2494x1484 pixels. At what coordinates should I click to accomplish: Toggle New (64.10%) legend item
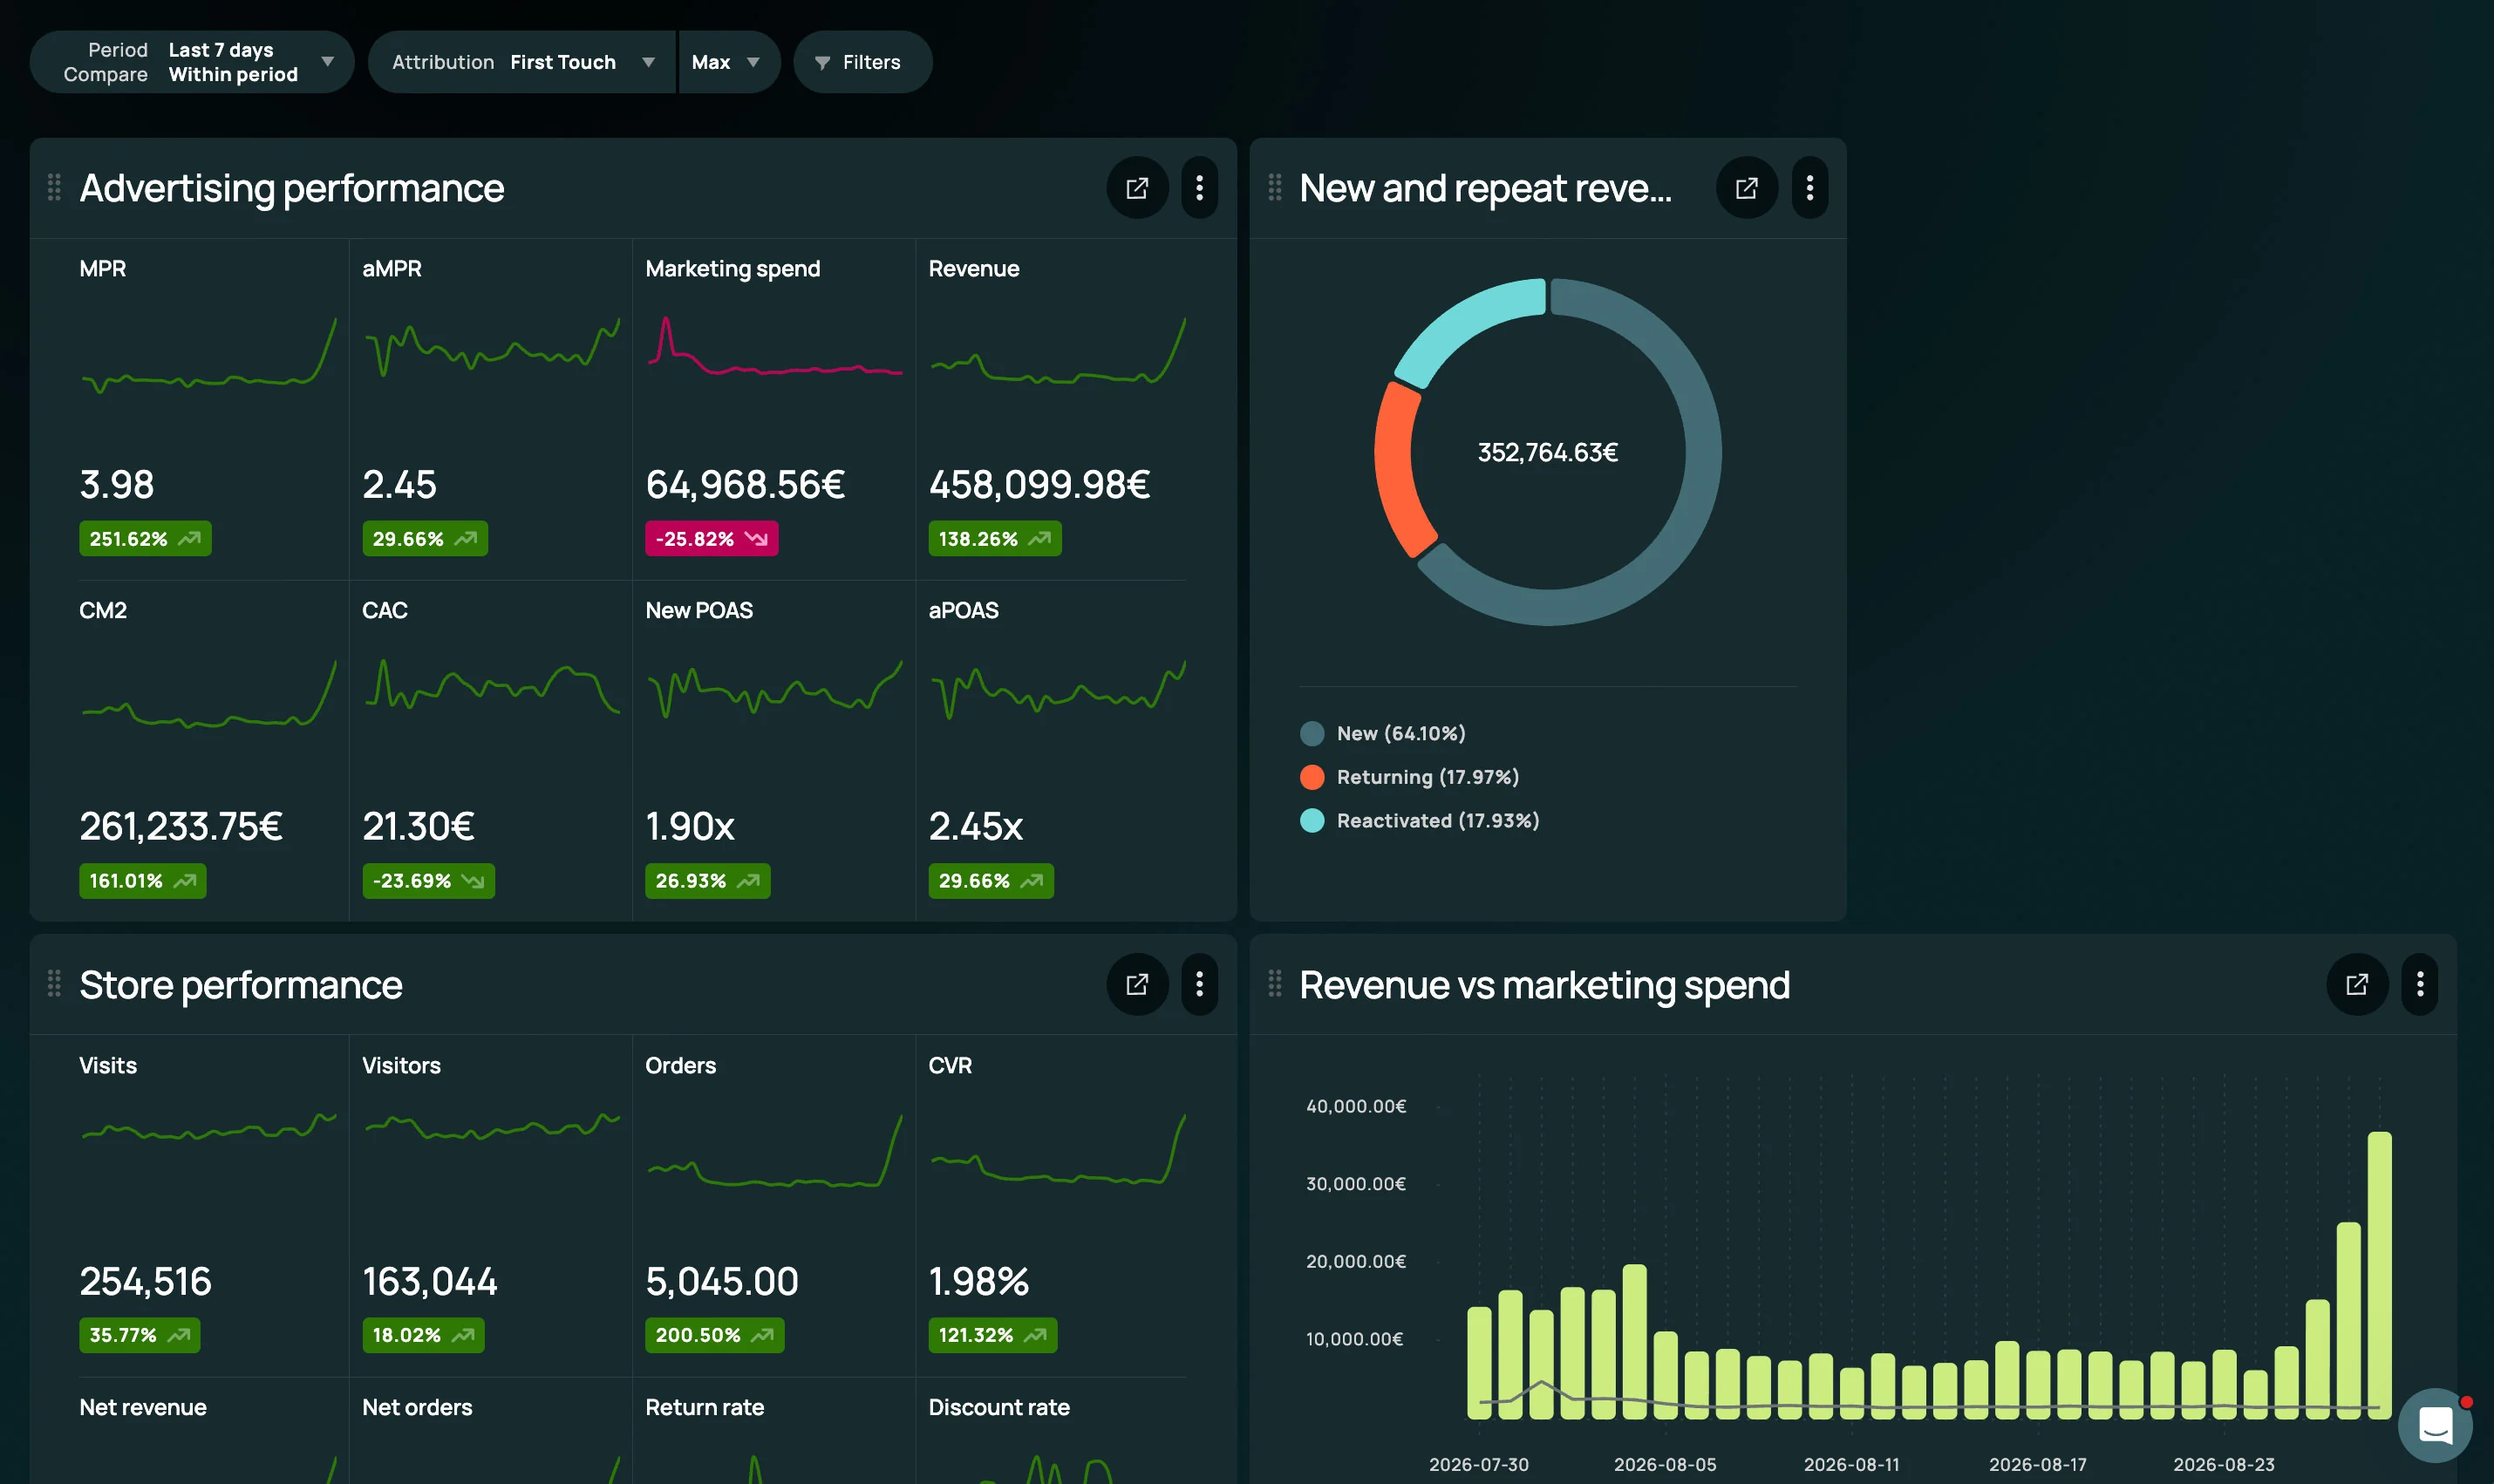(x=1383, y=733)
